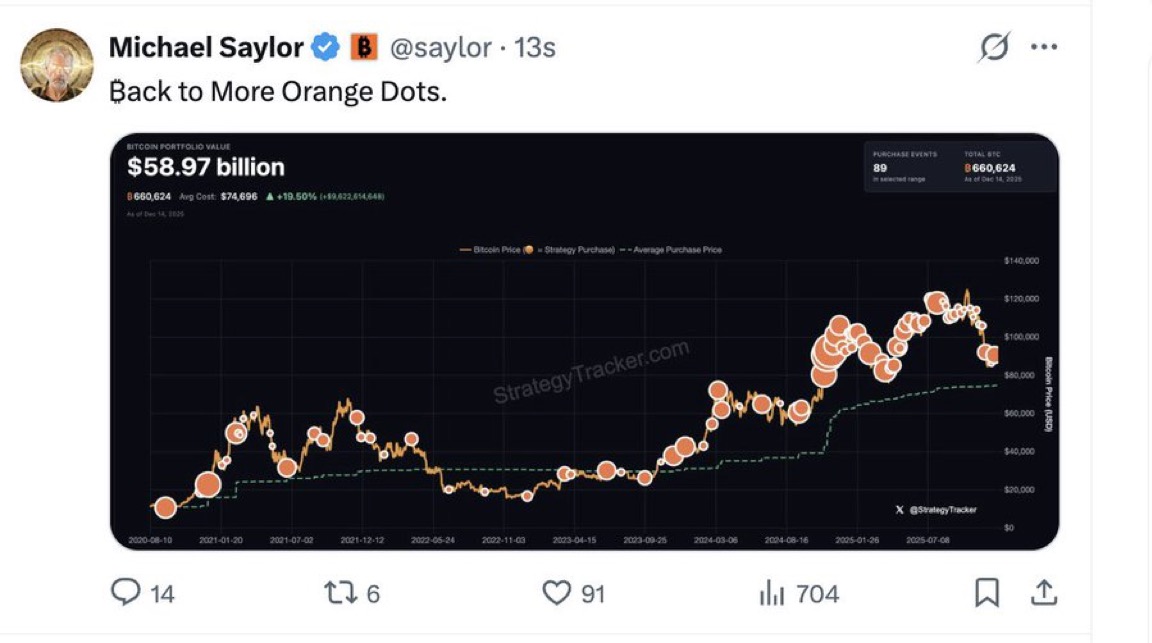Click the tweet text about Orange Dots
The height and width of the screenshot is (643, 1152).
tap(277, 91)
